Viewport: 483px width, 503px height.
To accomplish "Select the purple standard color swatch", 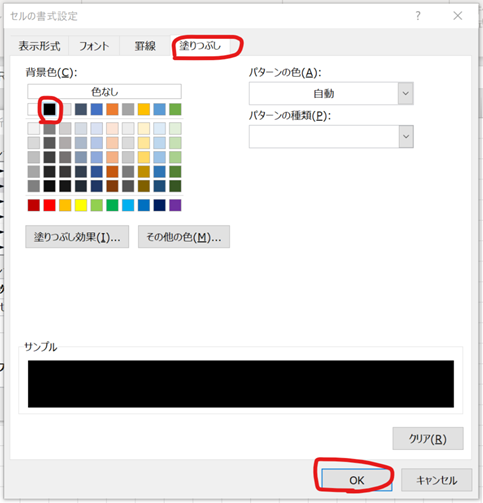I will click(175, 205).
